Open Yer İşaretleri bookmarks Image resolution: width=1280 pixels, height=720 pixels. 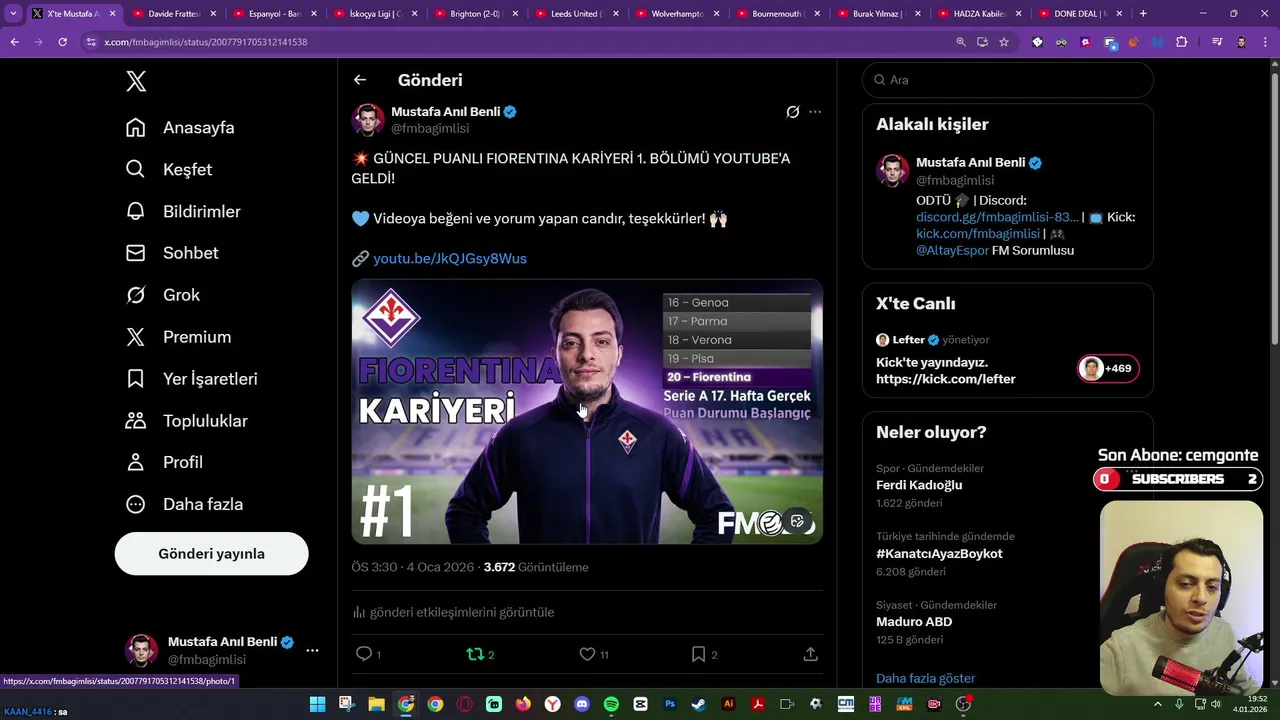tap(192, 379)
